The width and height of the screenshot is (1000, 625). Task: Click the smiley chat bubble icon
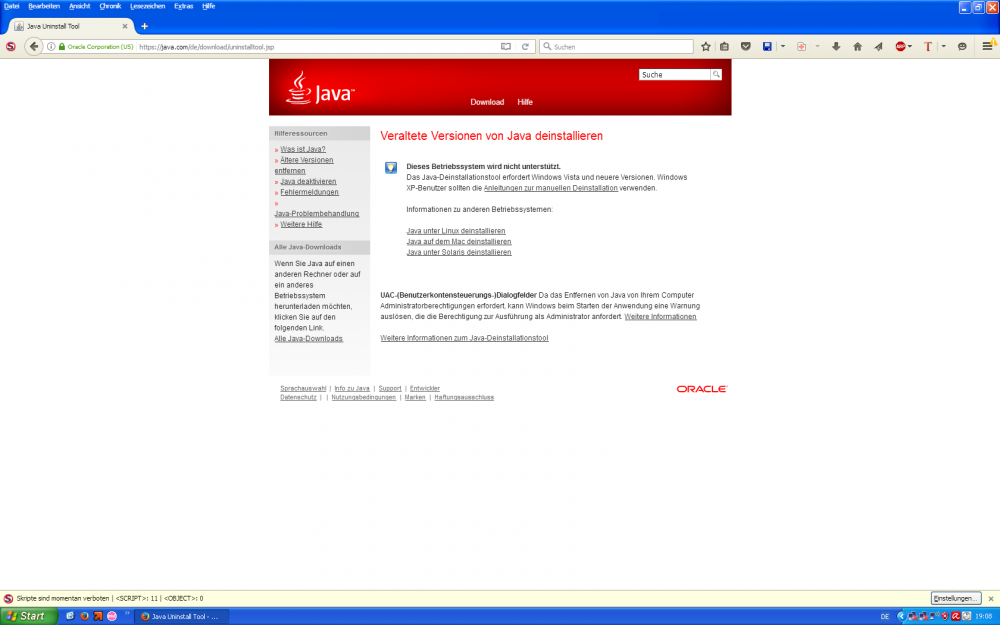click(962, 47)
